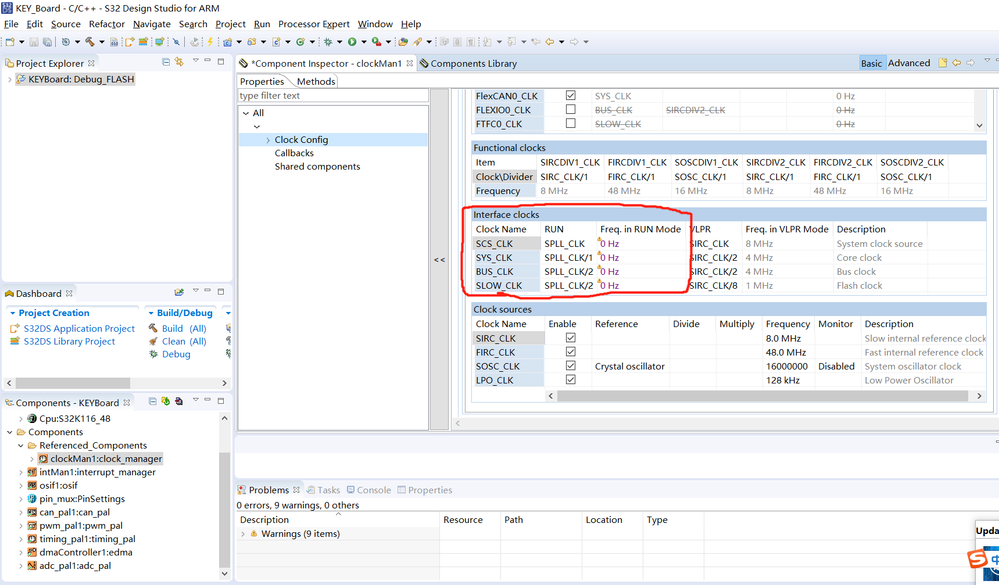Click the Cpu:S32K116_48 chip icon
Screen dimensions: 999x585
32,419
